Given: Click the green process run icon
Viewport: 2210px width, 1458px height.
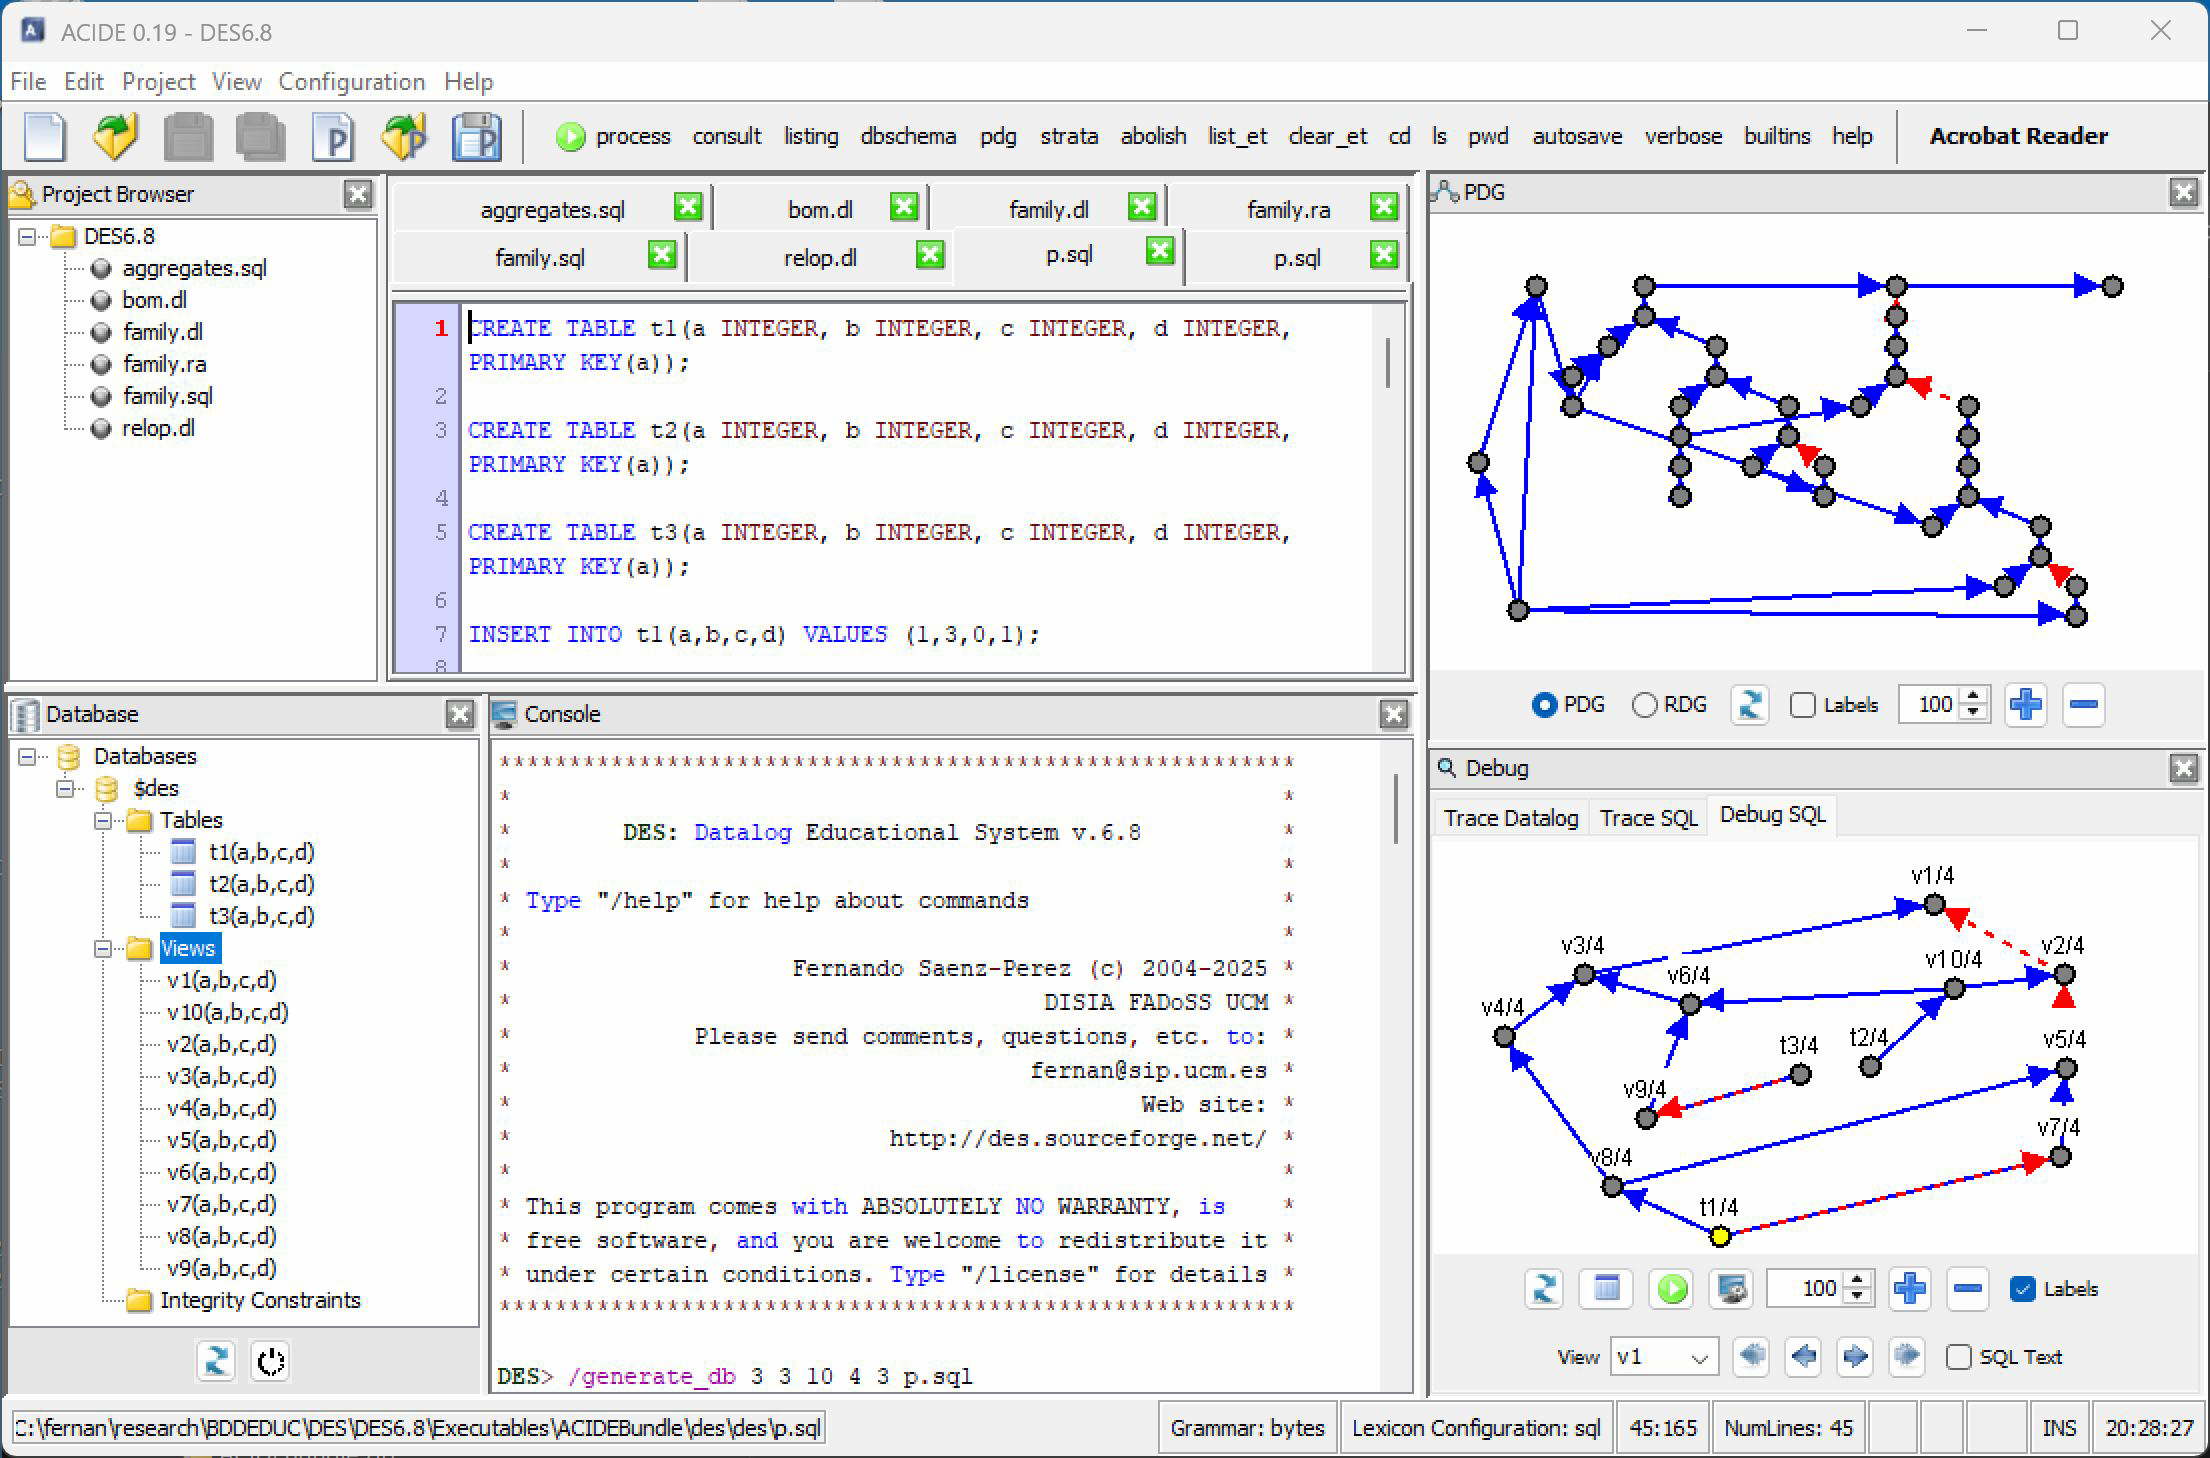Looking at the screenshot, I should [570, 136].
